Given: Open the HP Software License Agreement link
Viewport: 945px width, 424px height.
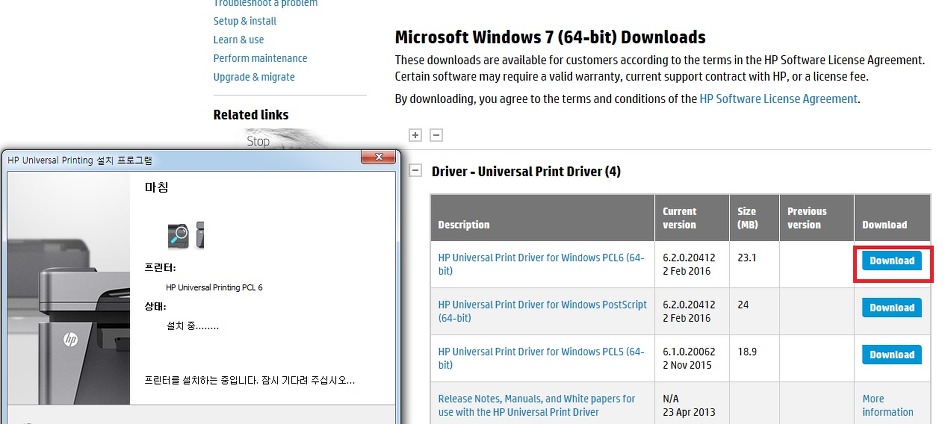Looking at the screenshot, I should [778, 99].
